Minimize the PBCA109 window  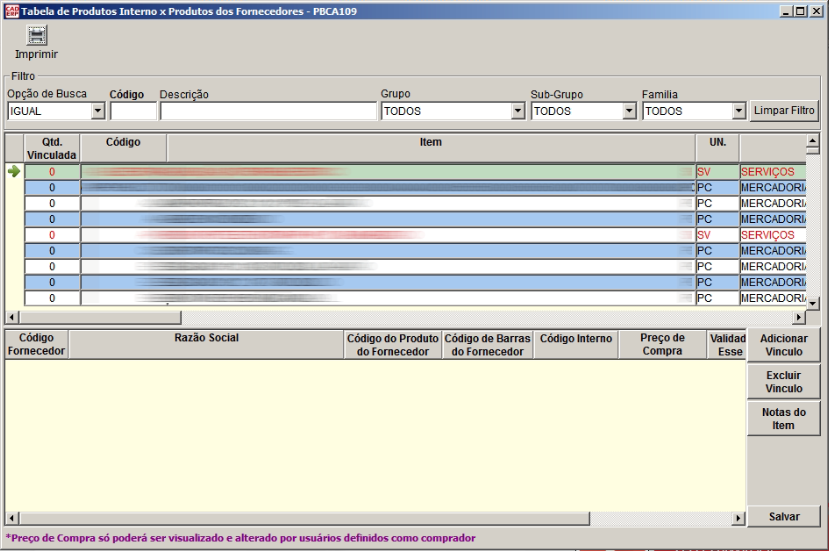(787, 11)
